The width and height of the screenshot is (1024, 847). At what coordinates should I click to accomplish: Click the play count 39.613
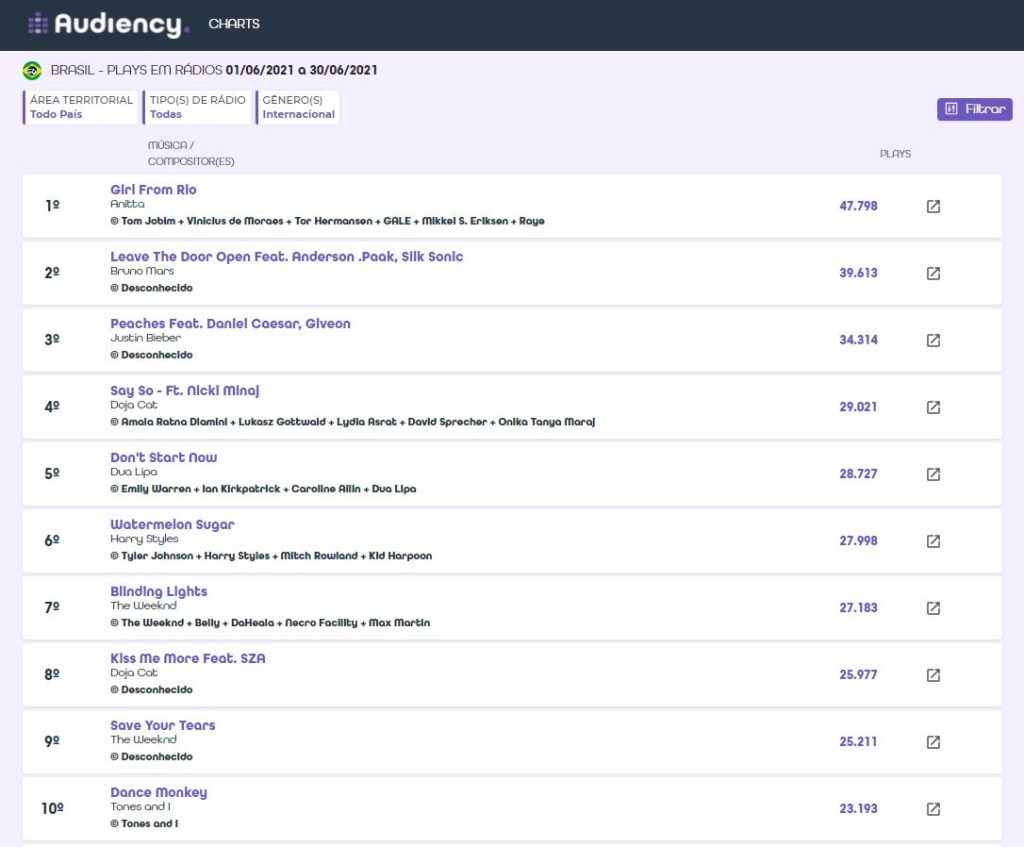[x=858, y=273]
